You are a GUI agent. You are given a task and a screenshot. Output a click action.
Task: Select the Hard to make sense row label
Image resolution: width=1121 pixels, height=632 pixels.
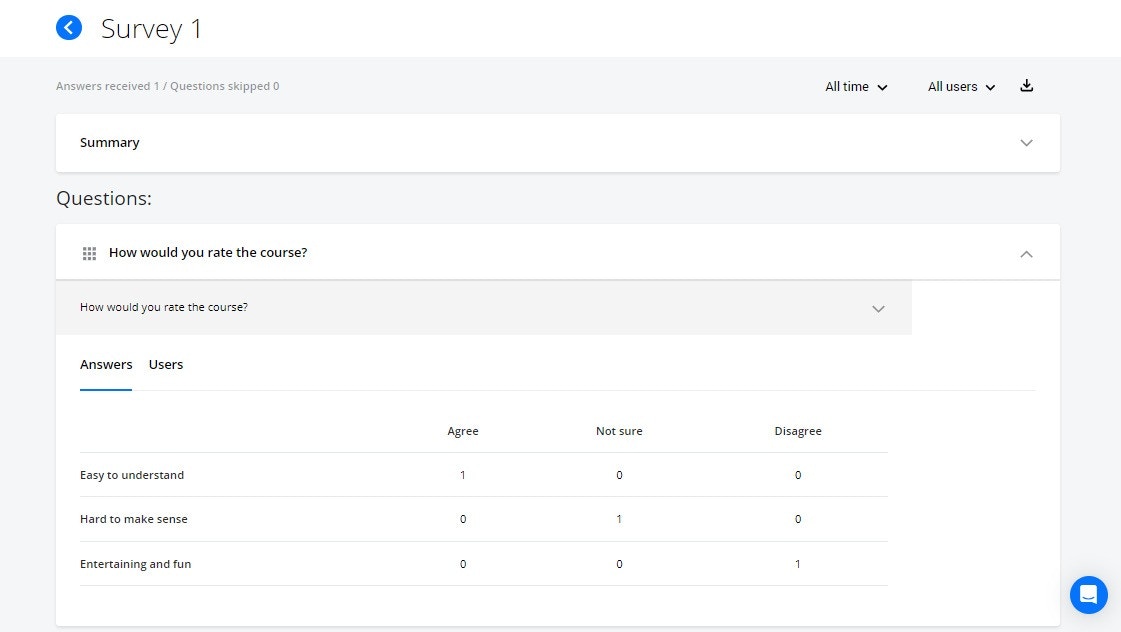click(x=134, y=519)
